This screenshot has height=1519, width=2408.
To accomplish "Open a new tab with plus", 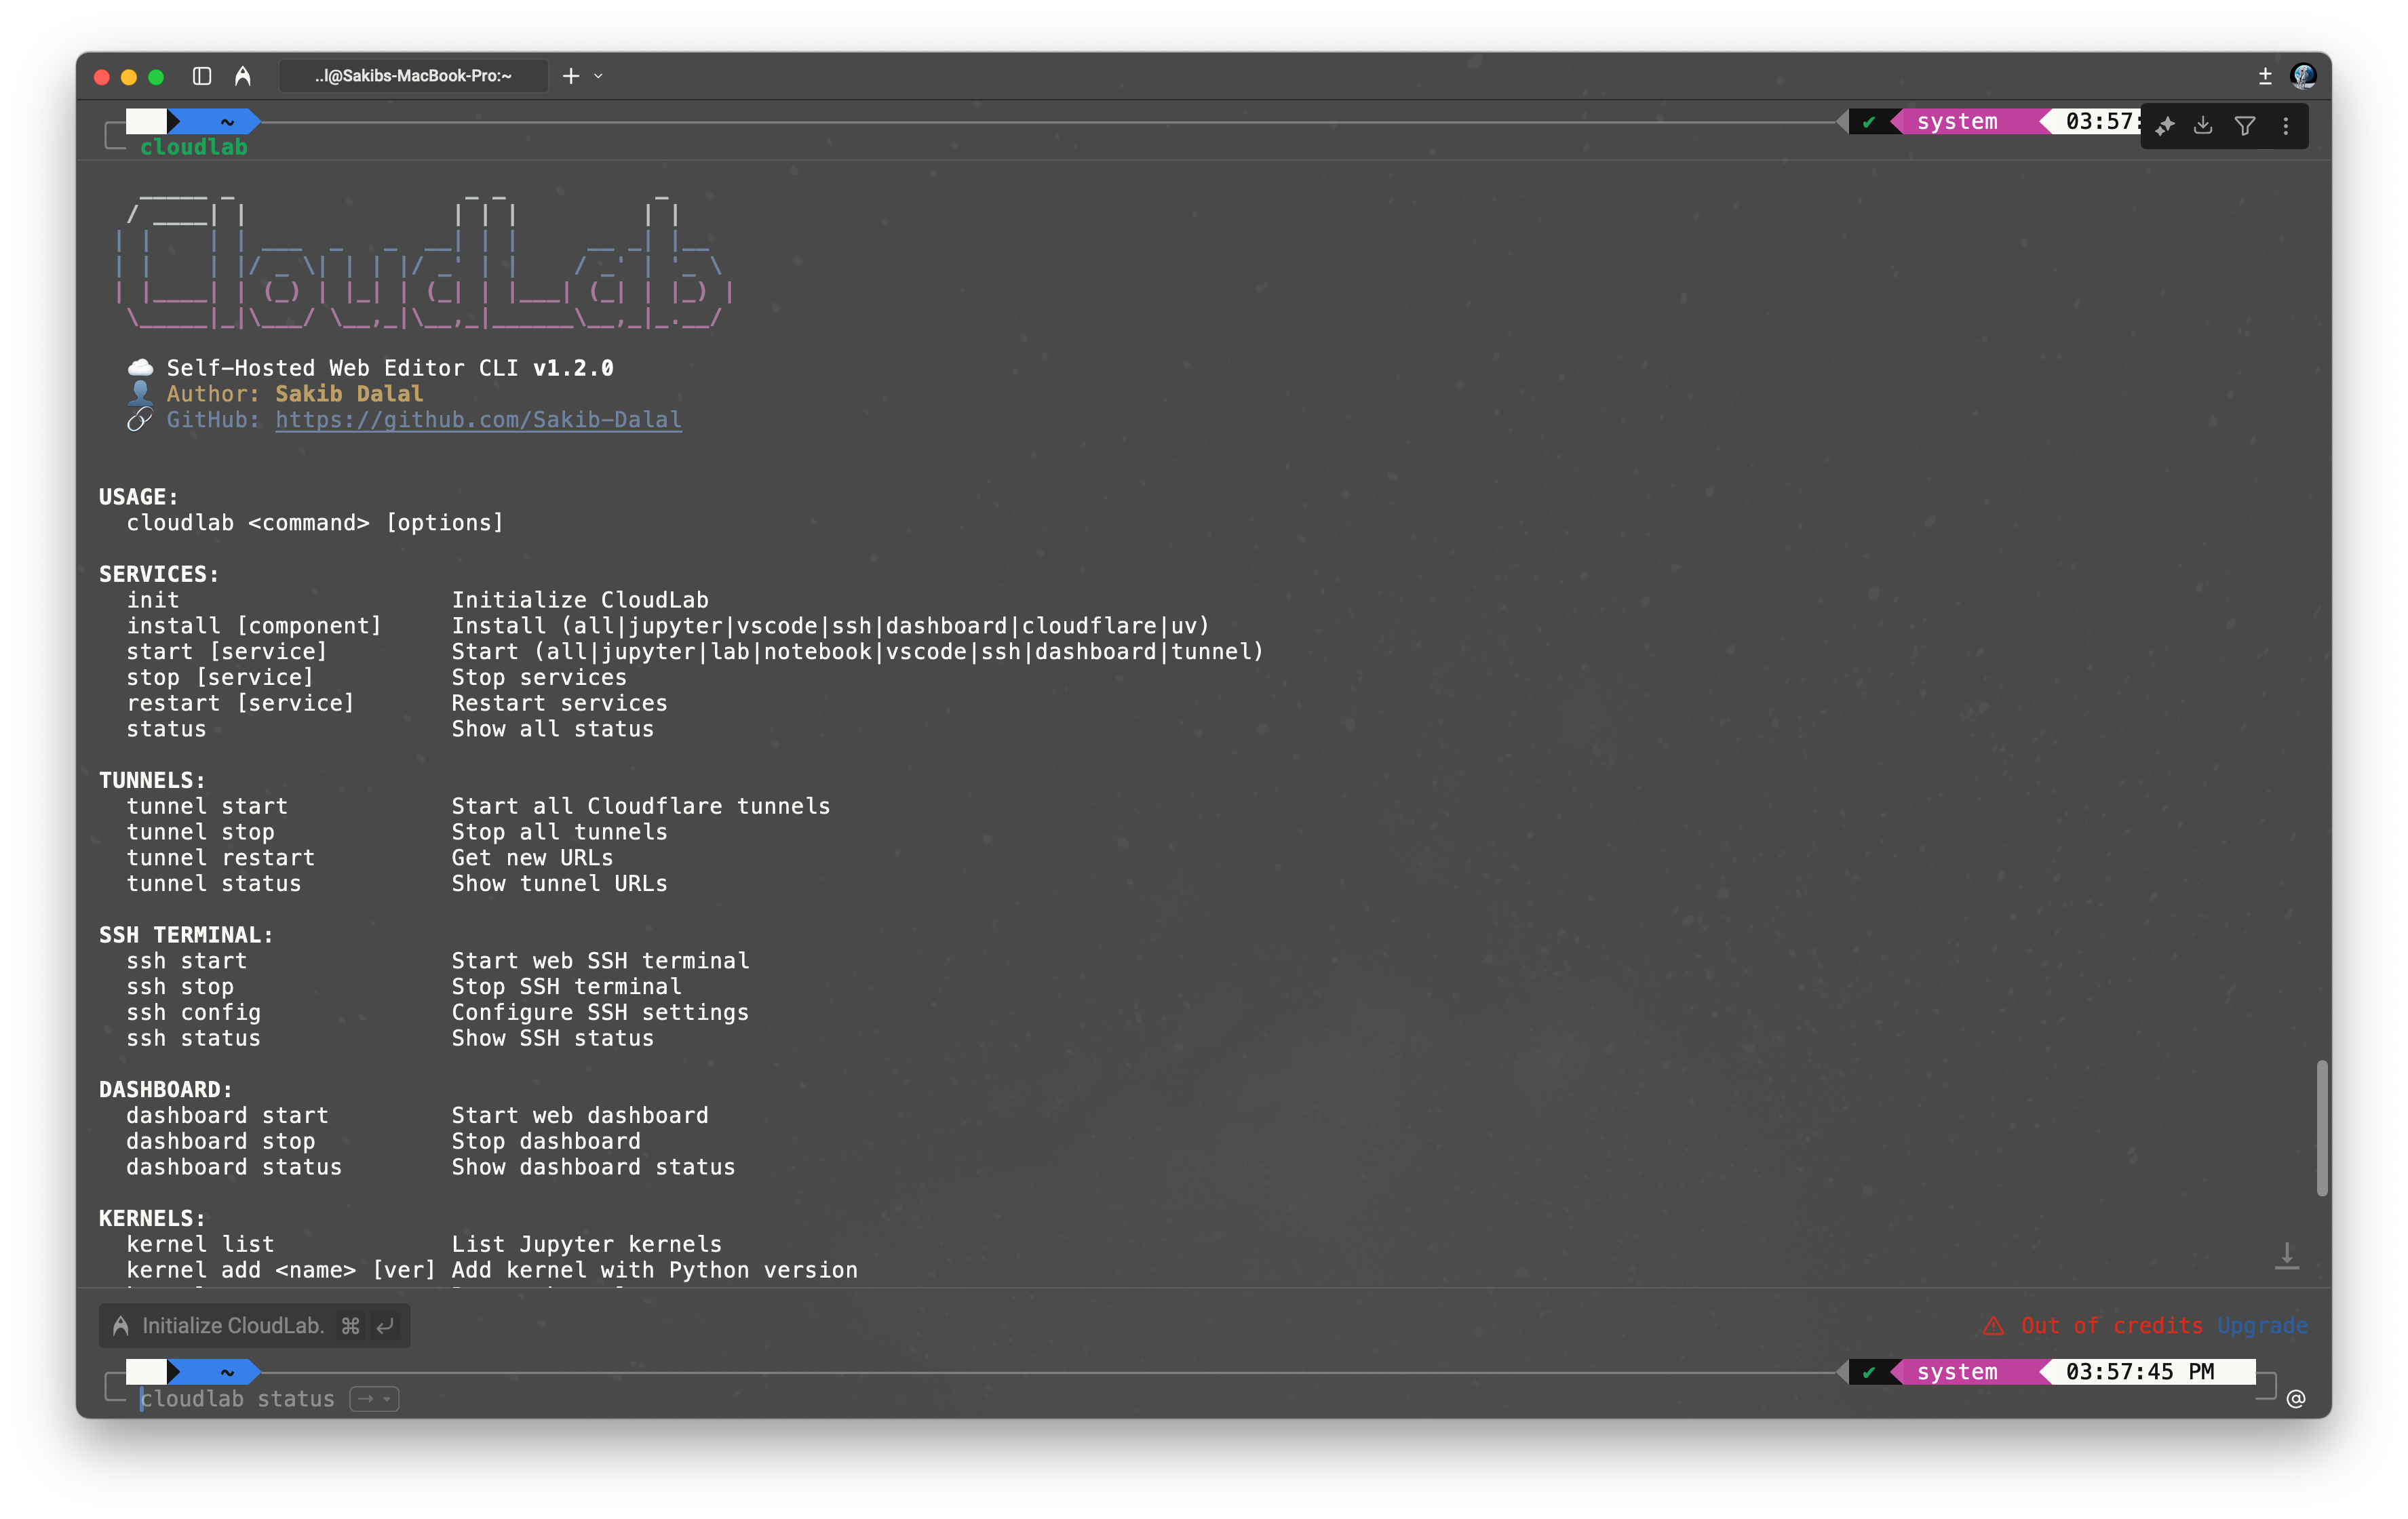I will [570, 76].
